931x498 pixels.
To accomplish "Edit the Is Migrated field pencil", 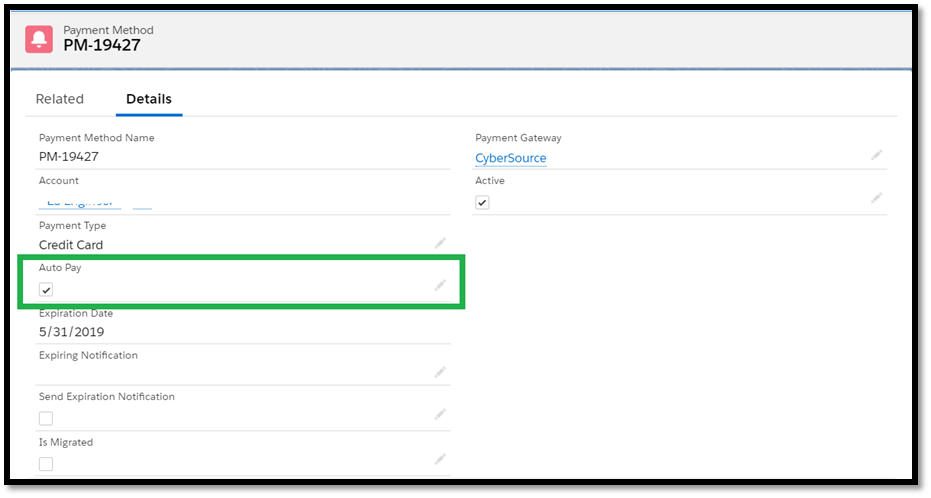I will pos(440,459).
